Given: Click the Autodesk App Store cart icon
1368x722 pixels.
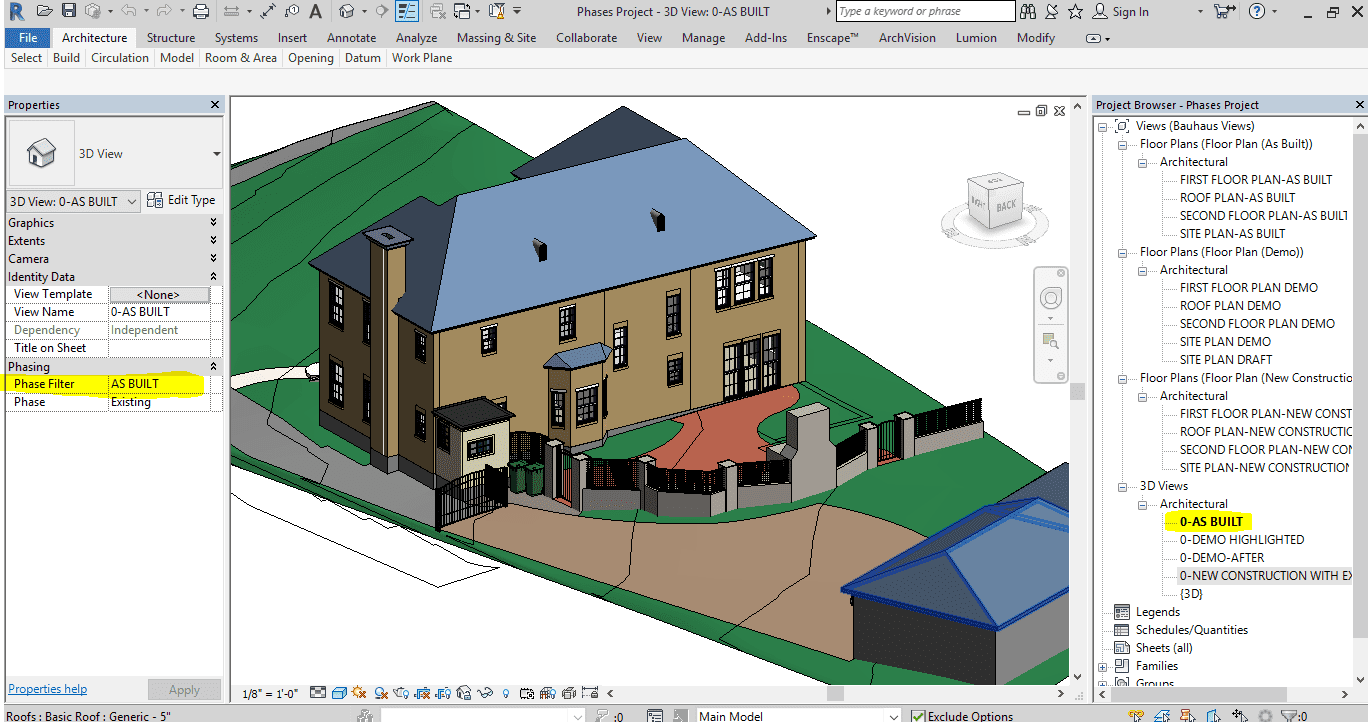Looking at the screenshot, I should click(1221, 12).
